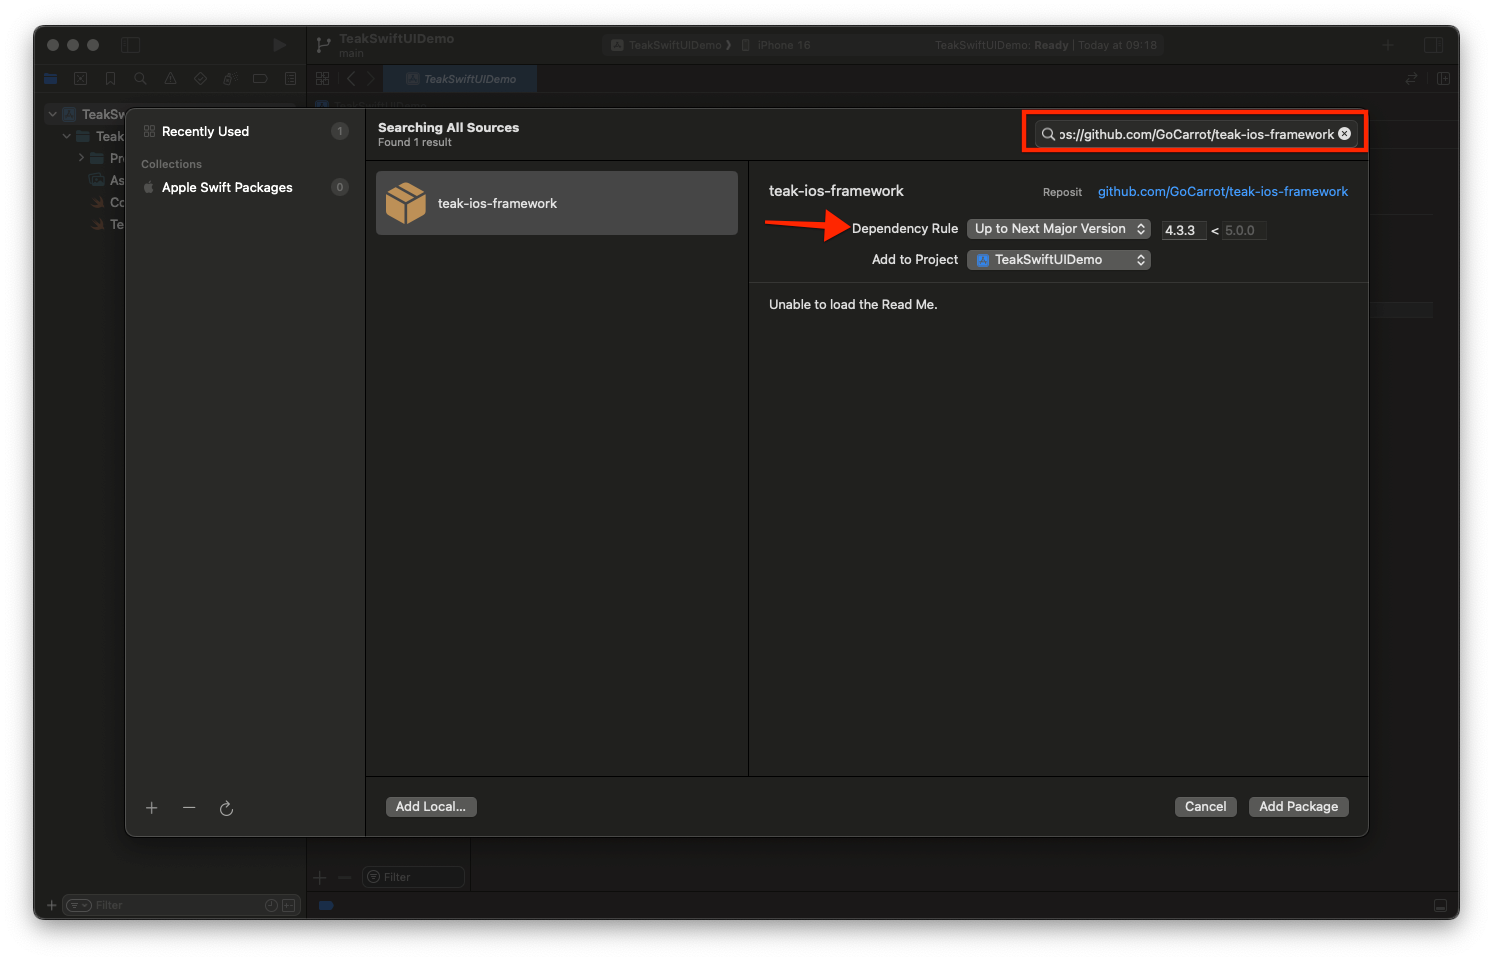Expand the Preview Content folder
The width and height of the screenshot is (1493, 961).
tap(81, 158)
